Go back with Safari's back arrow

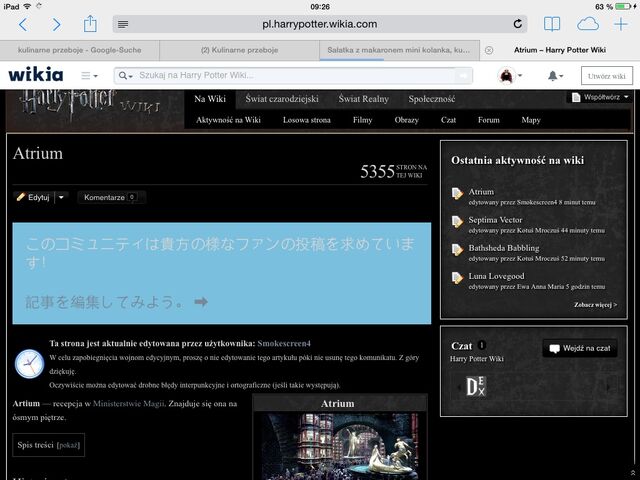(x=23, y=24)
